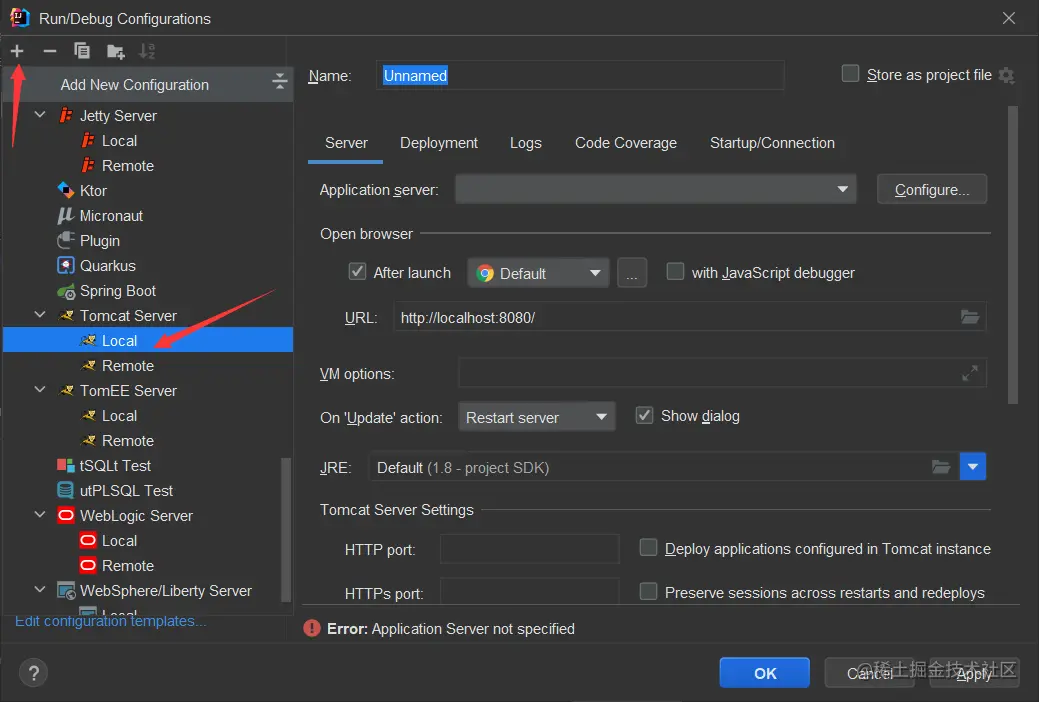Select Local under Tomcat Server

tap(148, 340)
